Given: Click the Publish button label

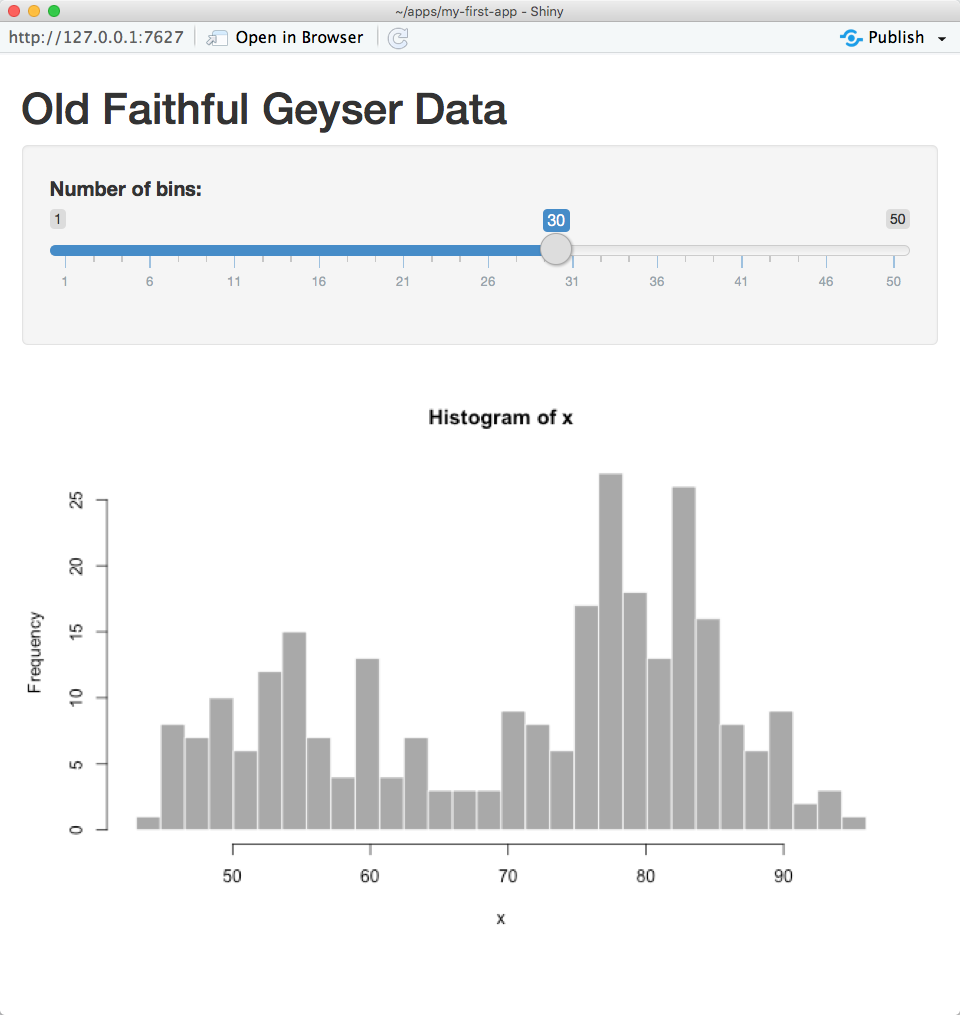Looking at the screenshot, I should pyautogui.click(x=896, y=38).
